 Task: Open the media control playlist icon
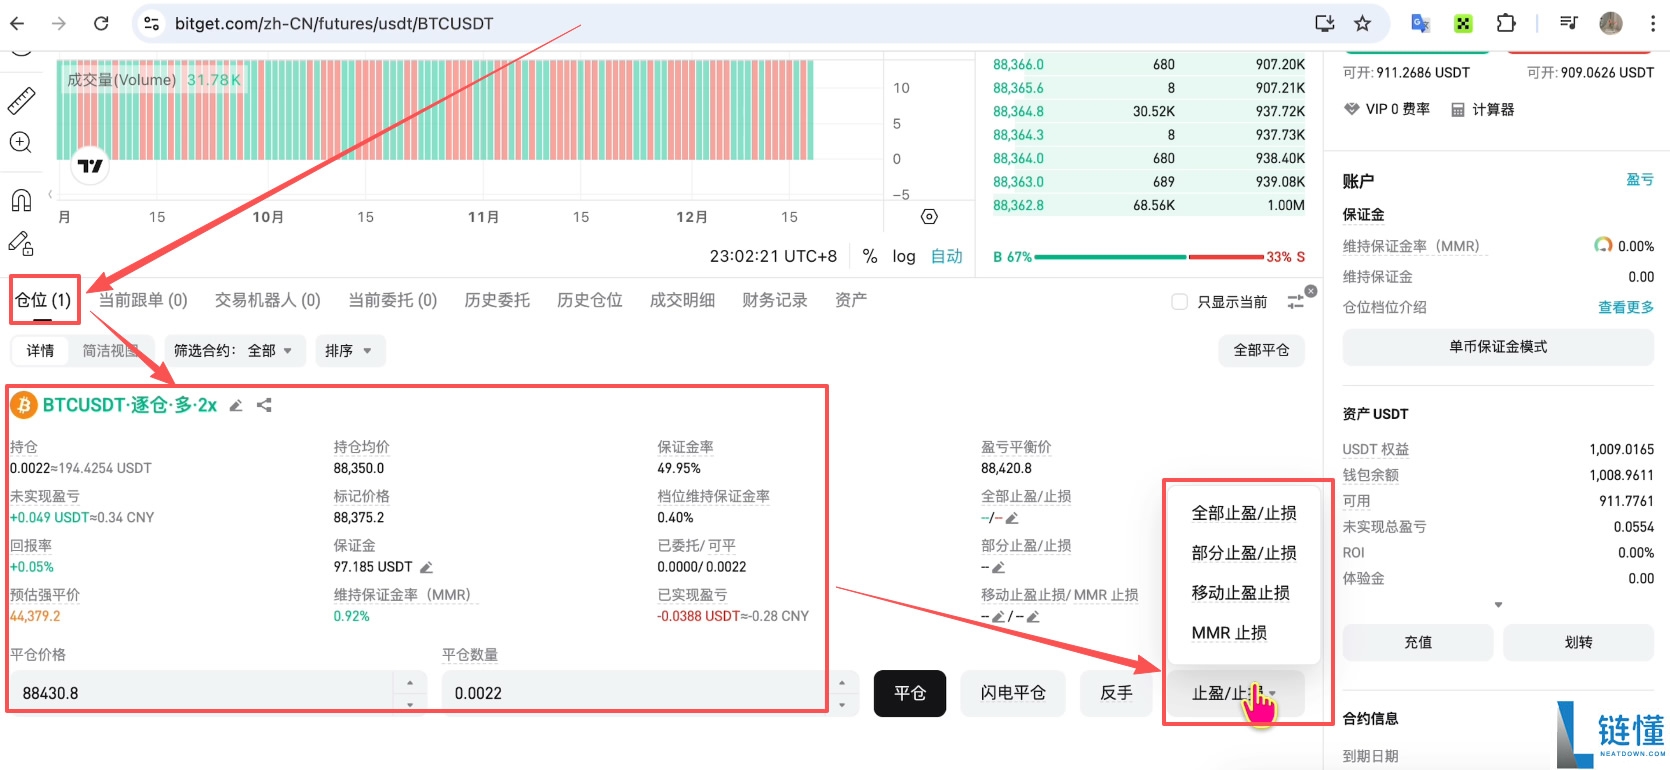tap(1568, 23)
